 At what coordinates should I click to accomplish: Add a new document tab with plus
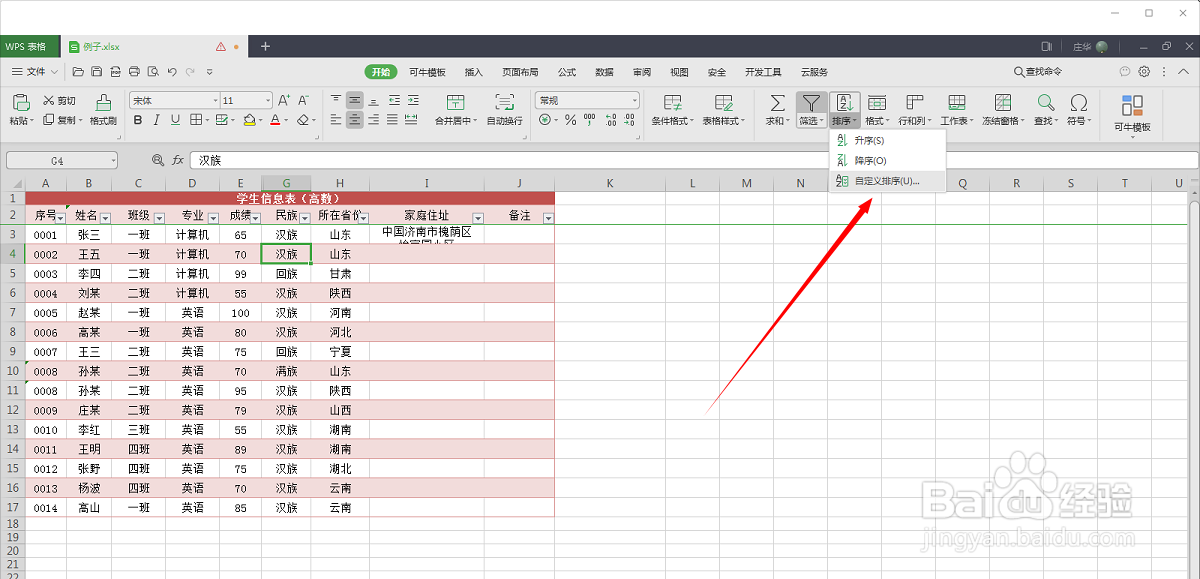[x=265, y=46]
